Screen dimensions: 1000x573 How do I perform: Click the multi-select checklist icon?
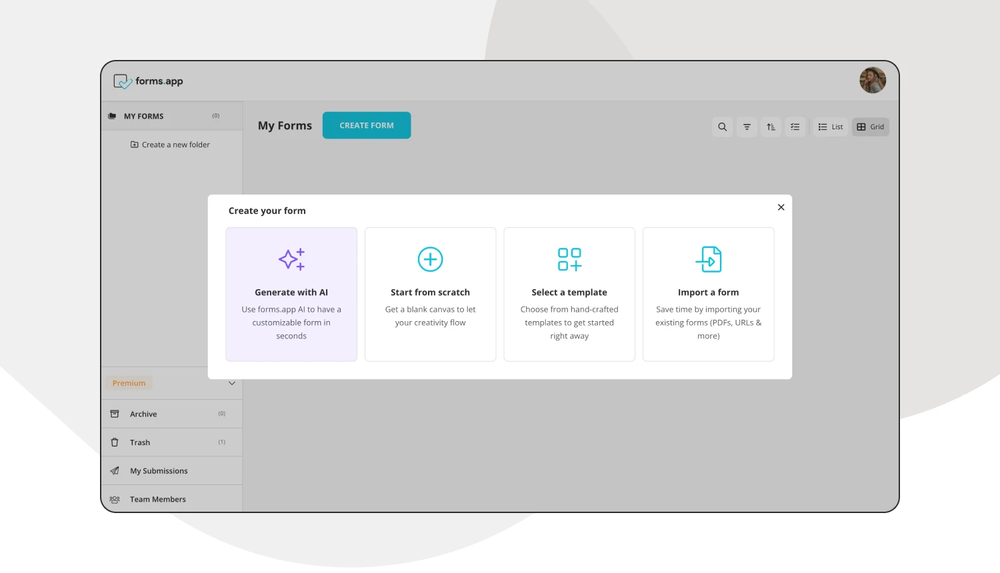pyautogui.click(x=795, y=127)
